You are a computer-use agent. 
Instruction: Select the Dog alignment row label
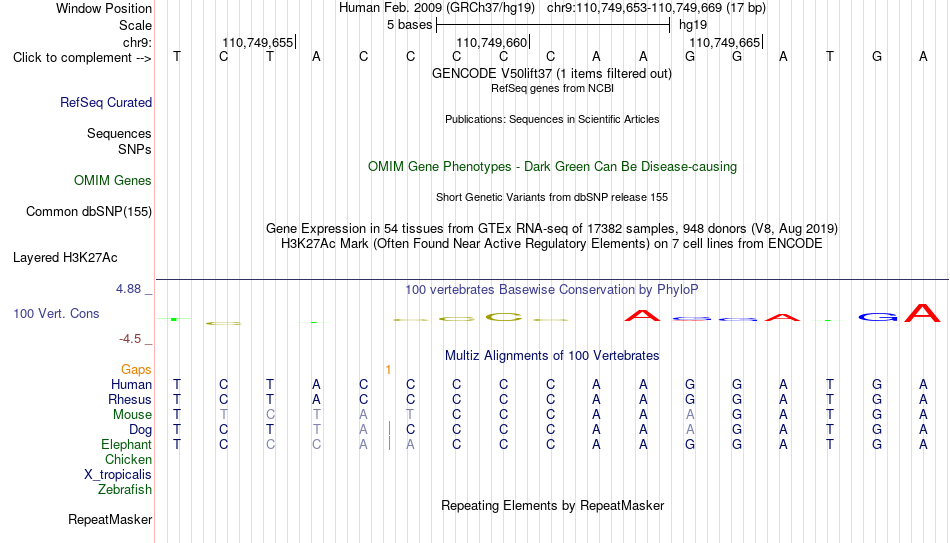pyautogui.click(x=141, y=430)
